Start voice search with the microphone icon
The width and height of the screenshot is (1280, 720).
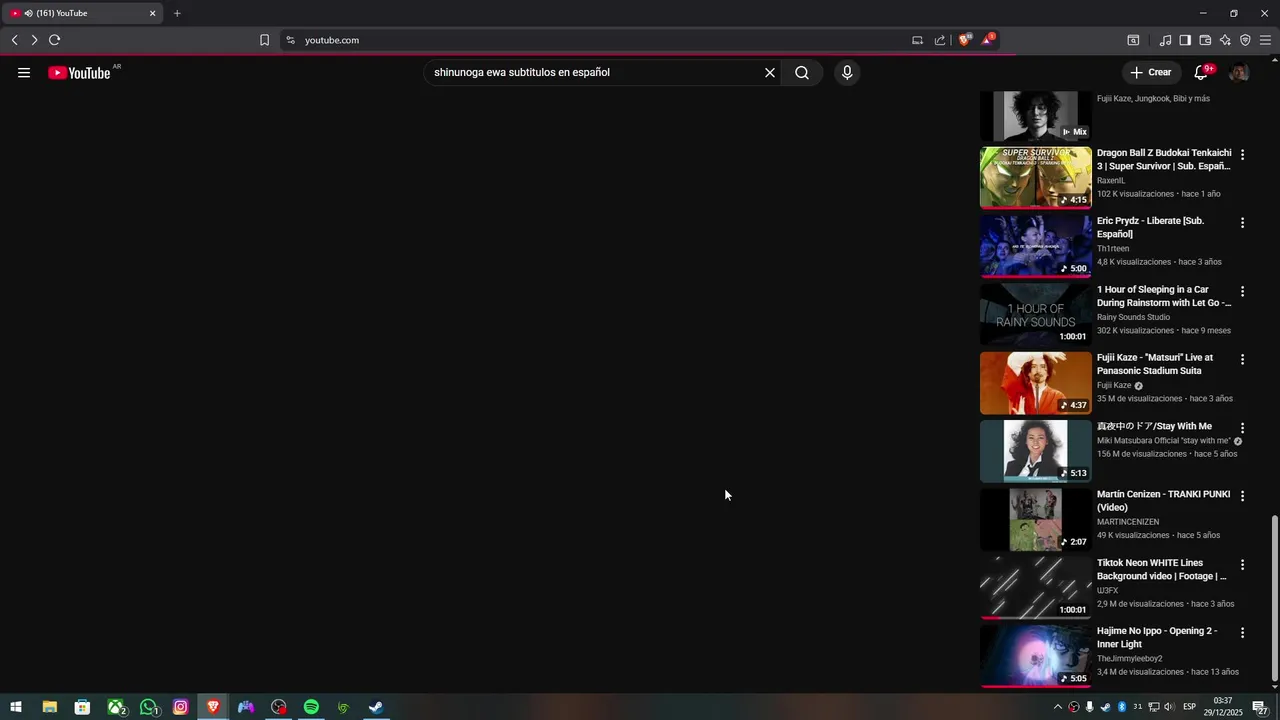847,73
